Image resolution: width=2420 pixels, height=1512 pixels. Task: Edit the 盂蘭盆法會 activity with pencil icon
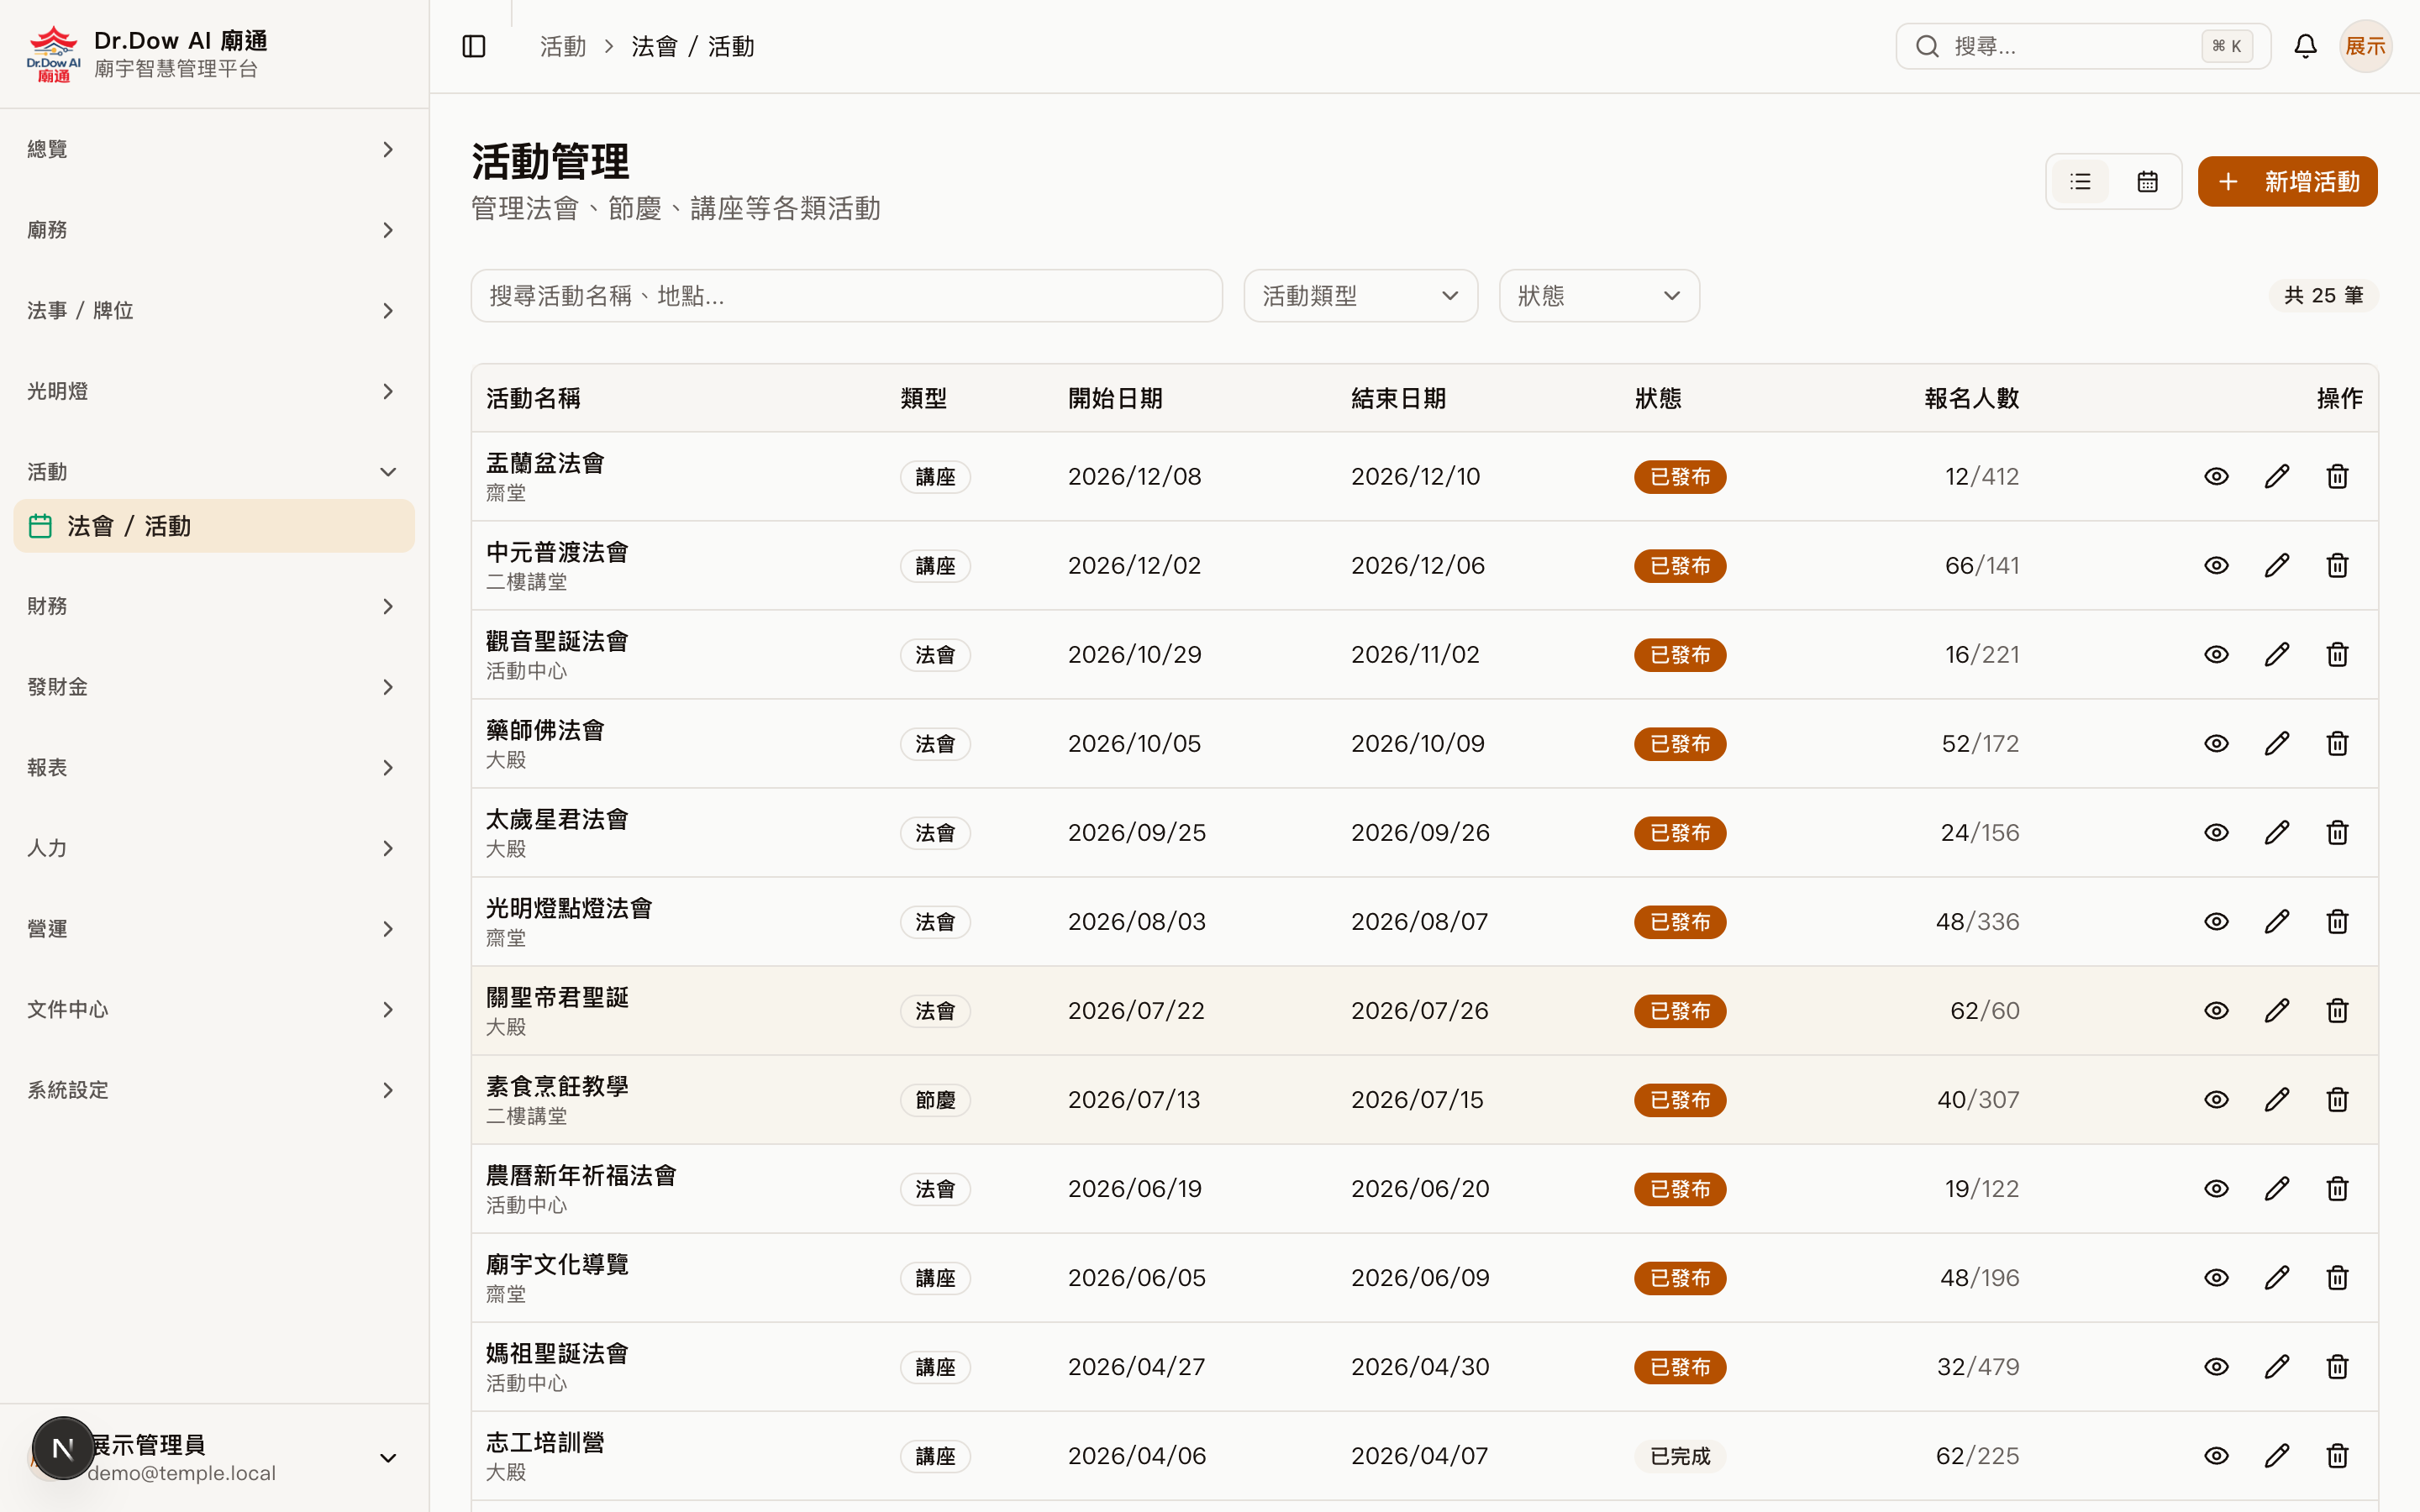click(x=2277, y=476)
